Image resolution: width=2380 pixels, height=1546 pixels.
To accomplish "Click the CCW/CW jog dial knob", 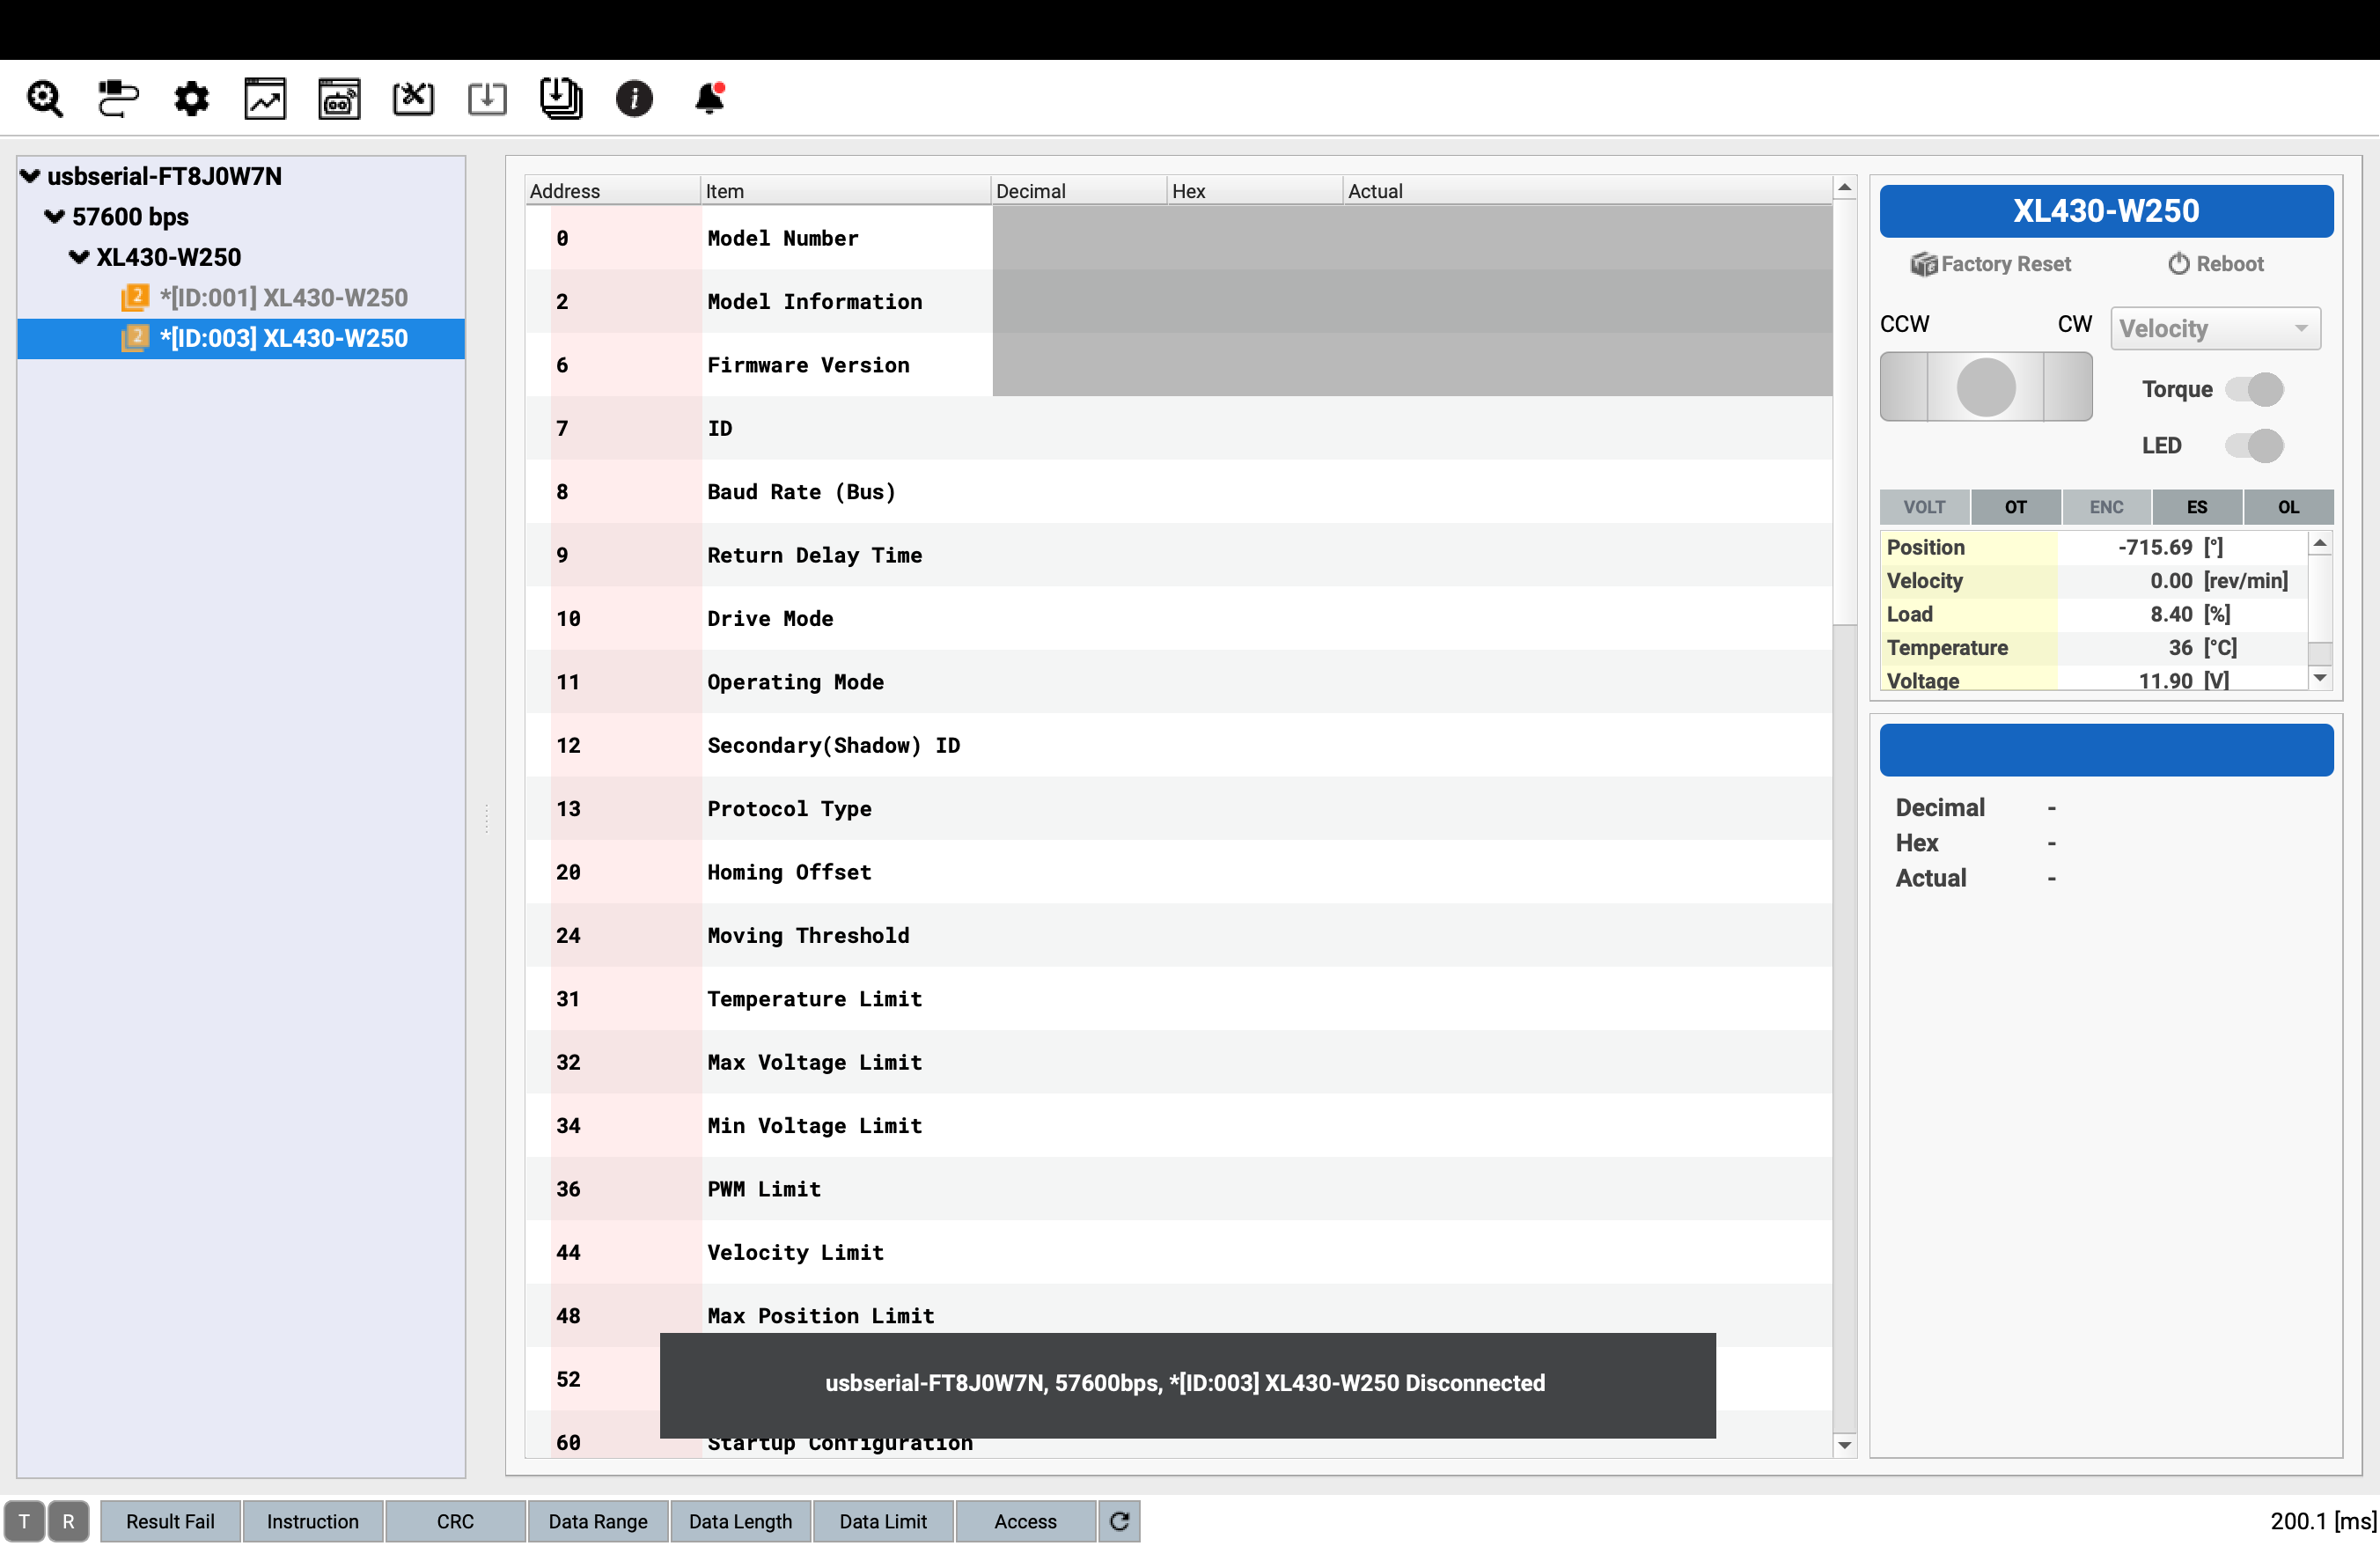I will [1985, 387].
